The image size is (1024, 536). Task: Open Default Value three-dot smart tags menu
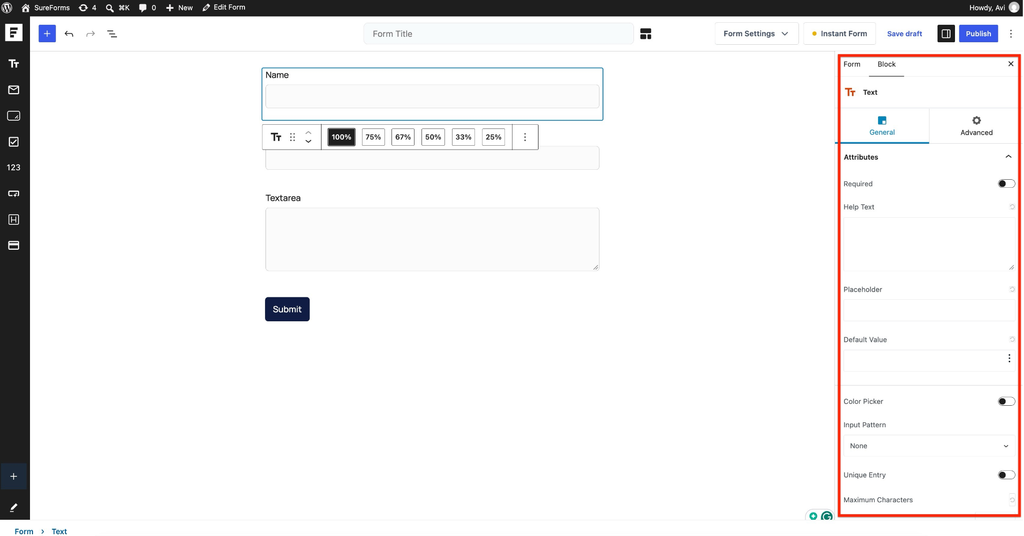[x=1009, y=358]
